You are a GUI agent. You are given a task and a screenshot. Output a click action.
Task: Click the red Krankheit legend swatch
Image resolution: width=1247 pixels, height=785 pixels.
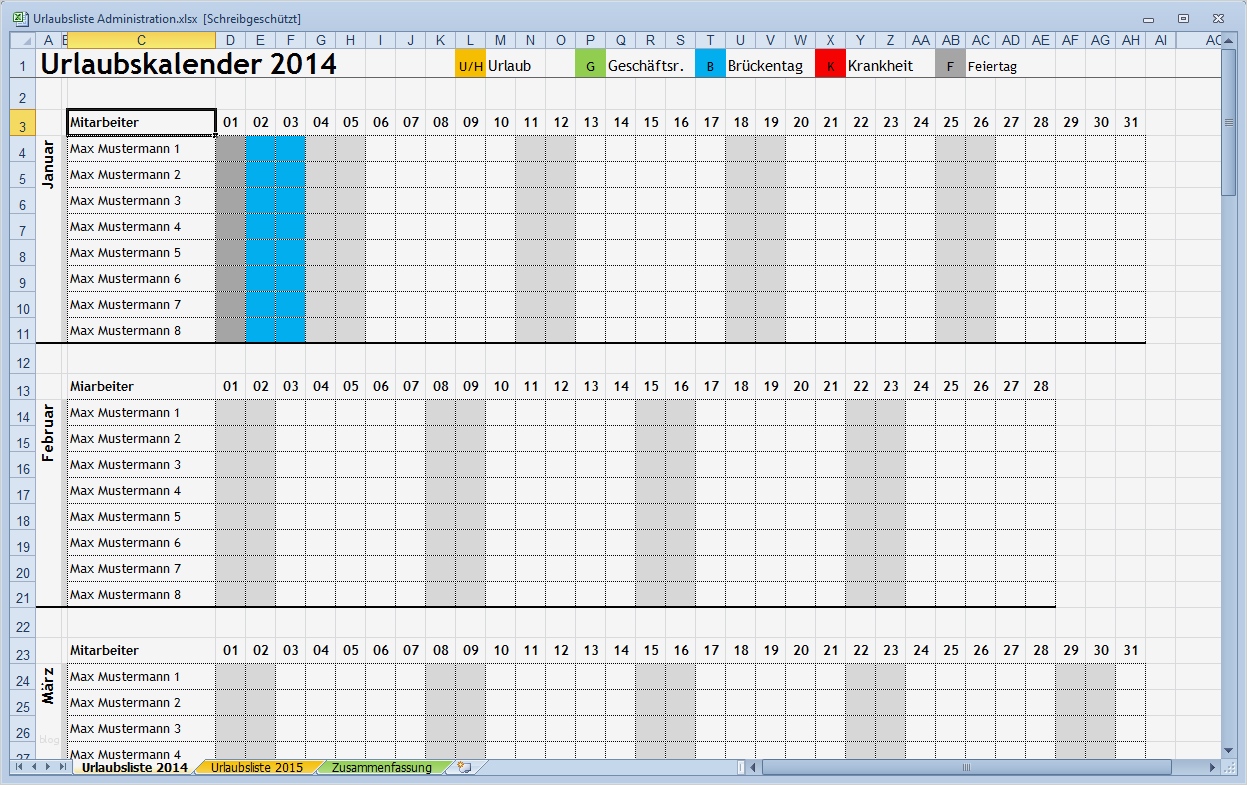pyautogui.click(x=830, y=63)
